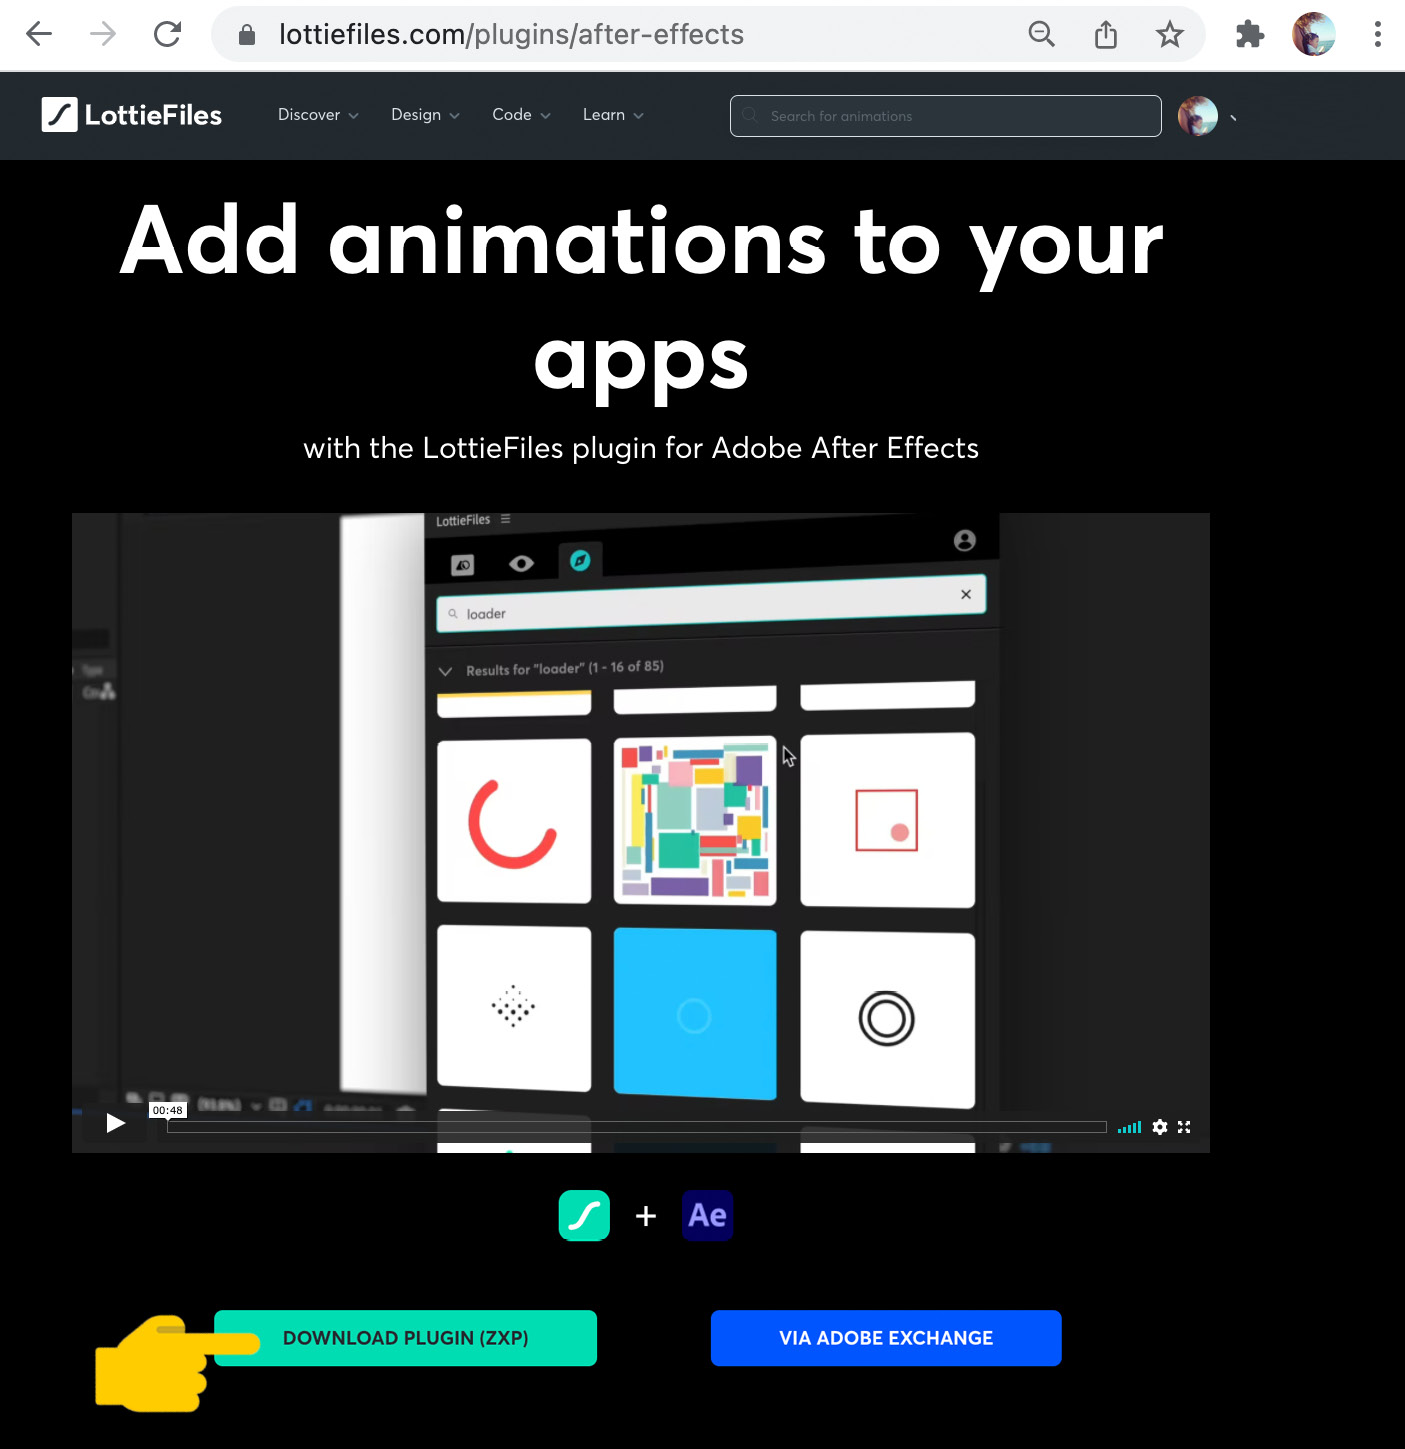1405x1449 pixels.
Task: Click the lock icon in address bar
Action: [x=247, y=35]
